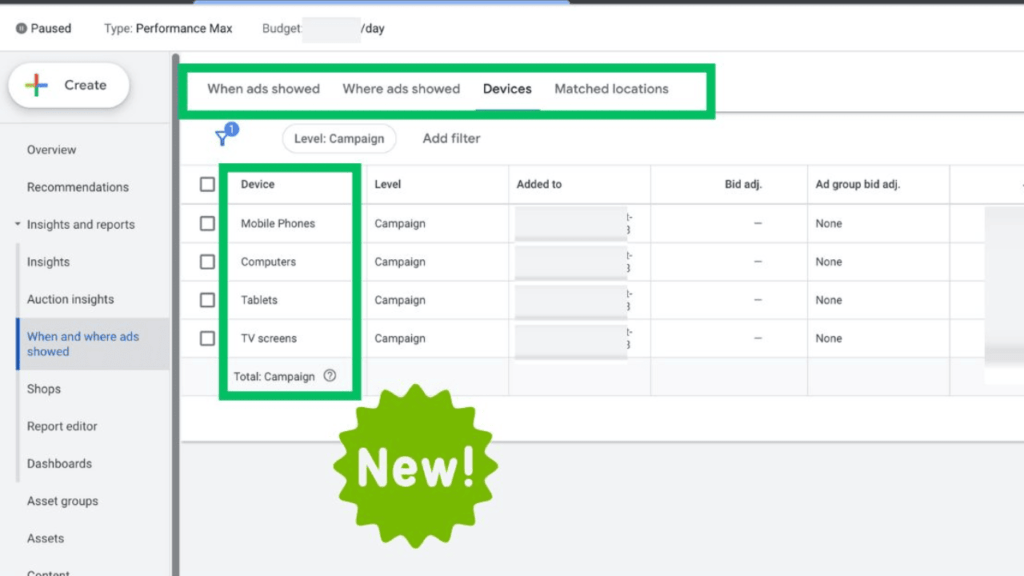The width and height of the screenshot is (1024, 576).
Task: Select the Mobile Phones row checkbox
Action: (x=207, y=223)
